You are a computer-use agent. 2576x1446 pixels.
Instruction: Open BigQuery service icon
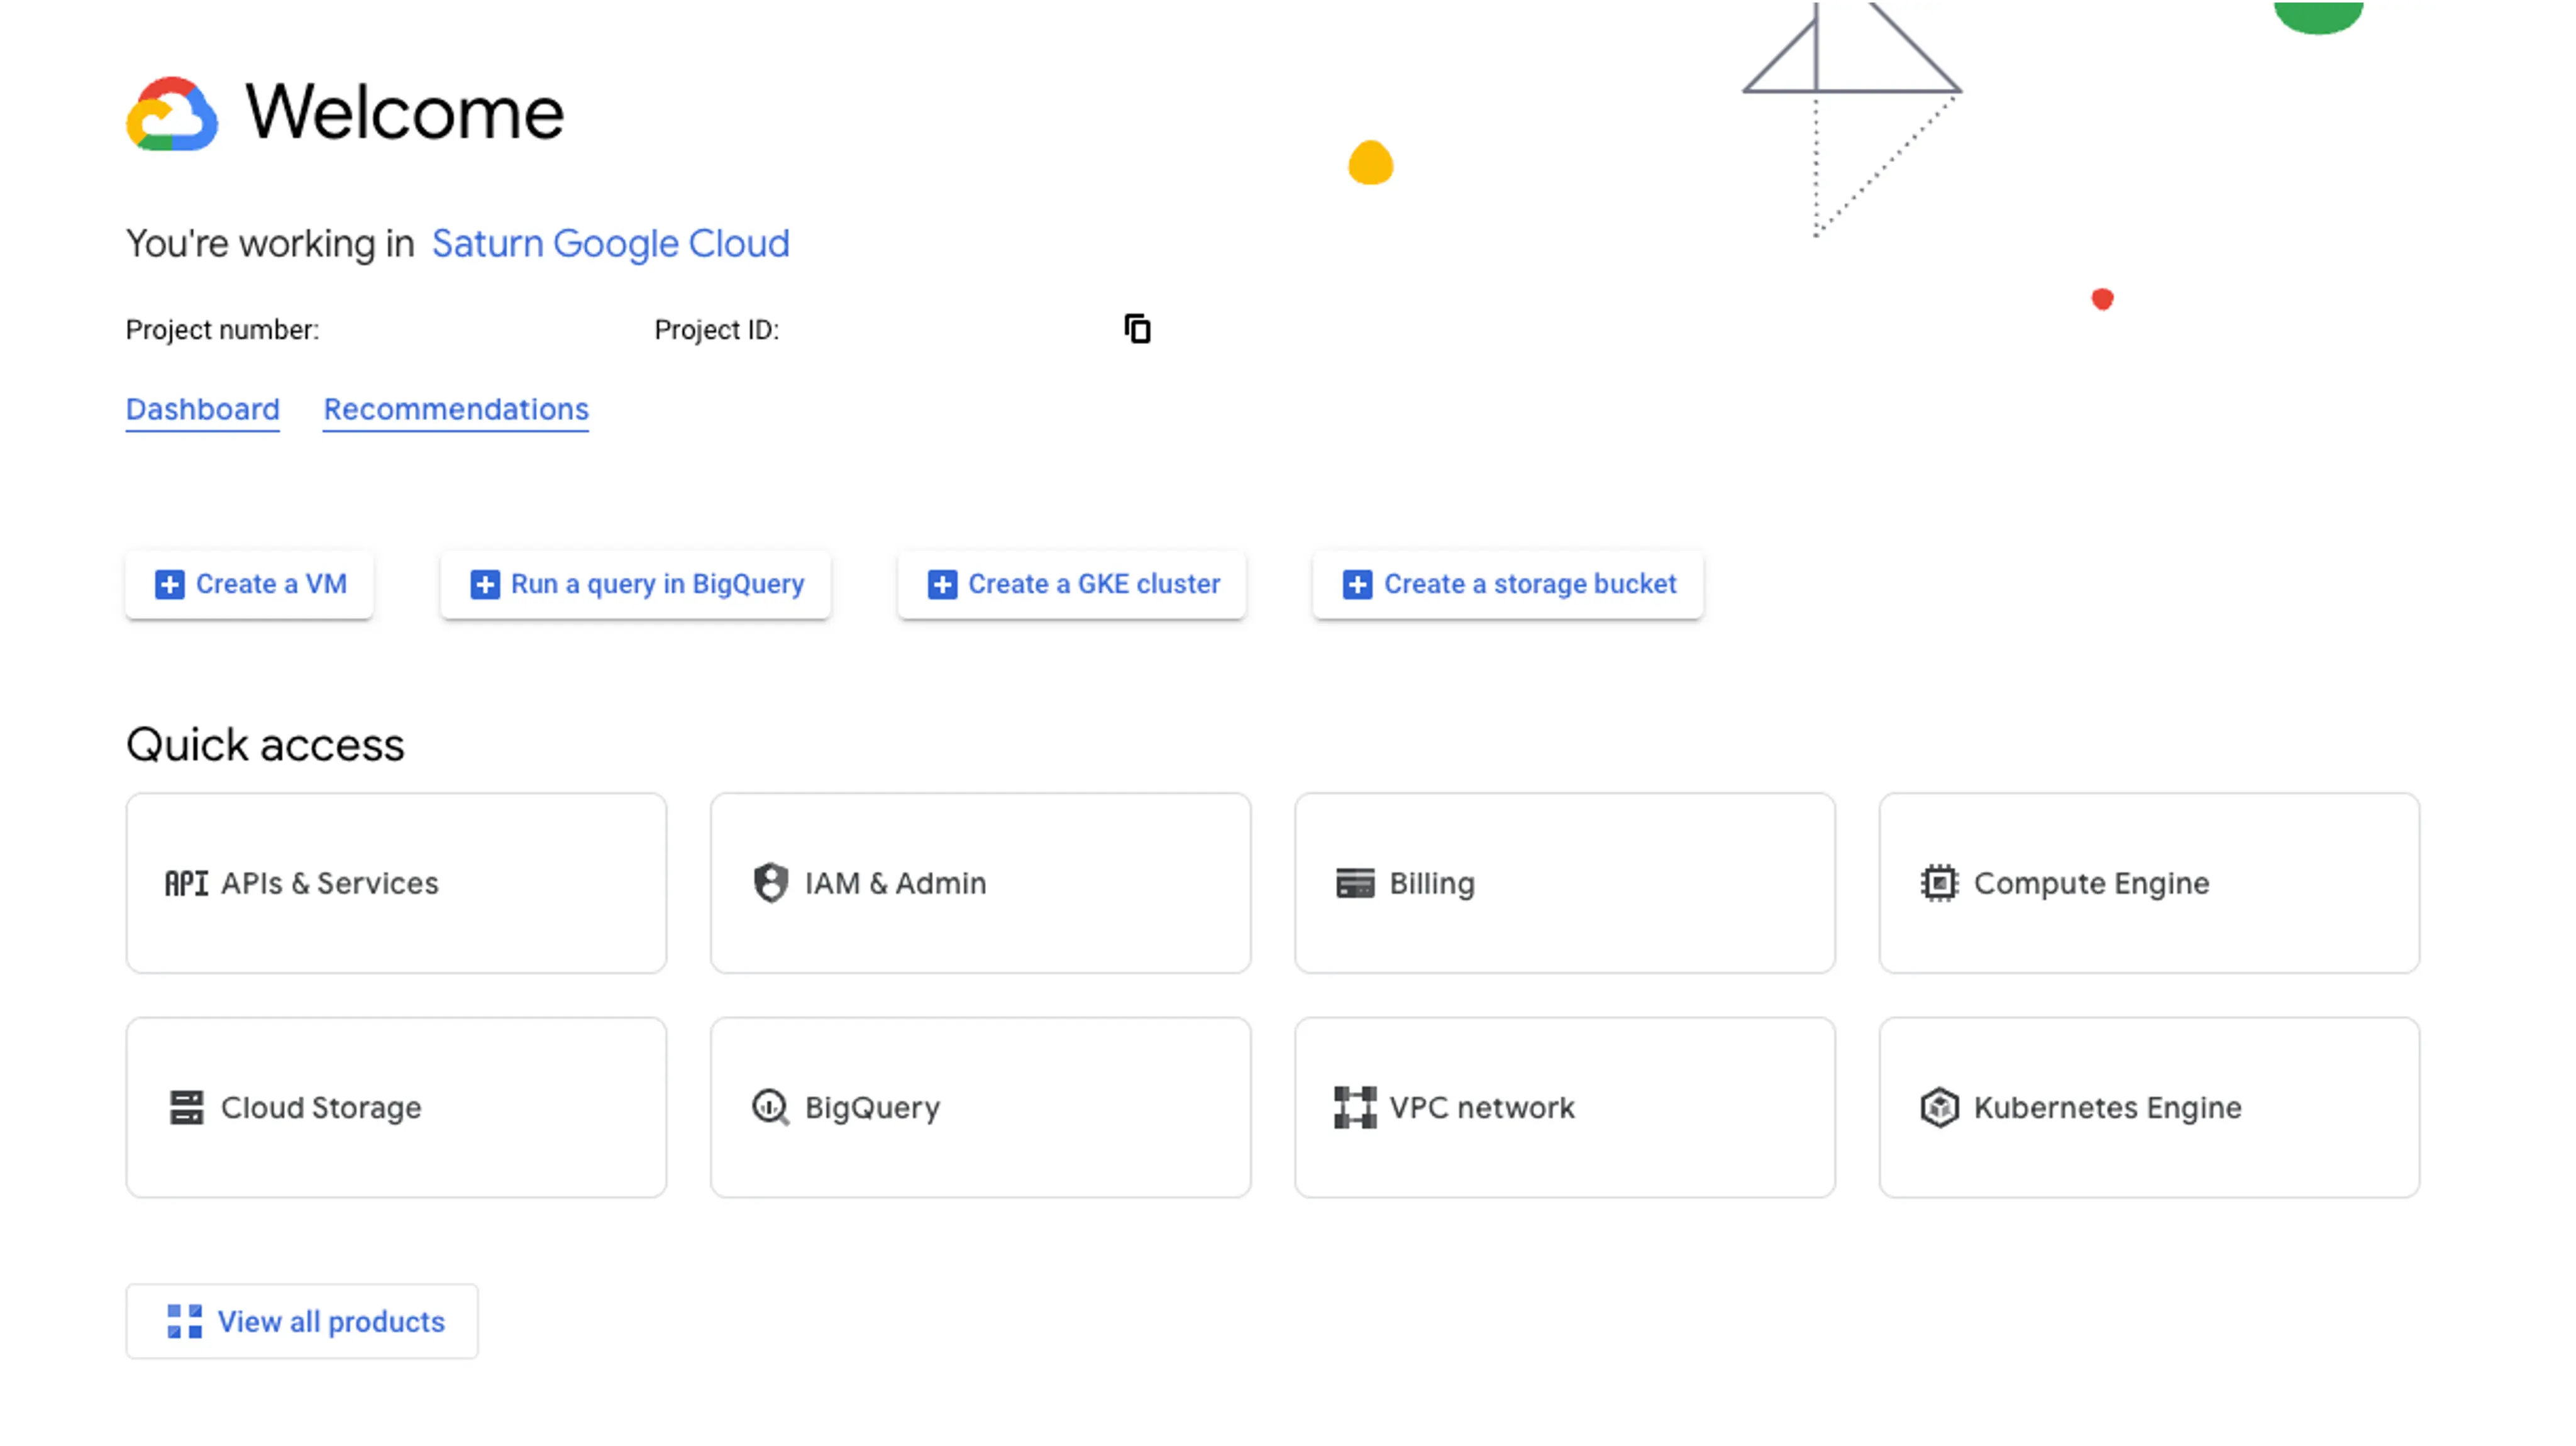770,1106
